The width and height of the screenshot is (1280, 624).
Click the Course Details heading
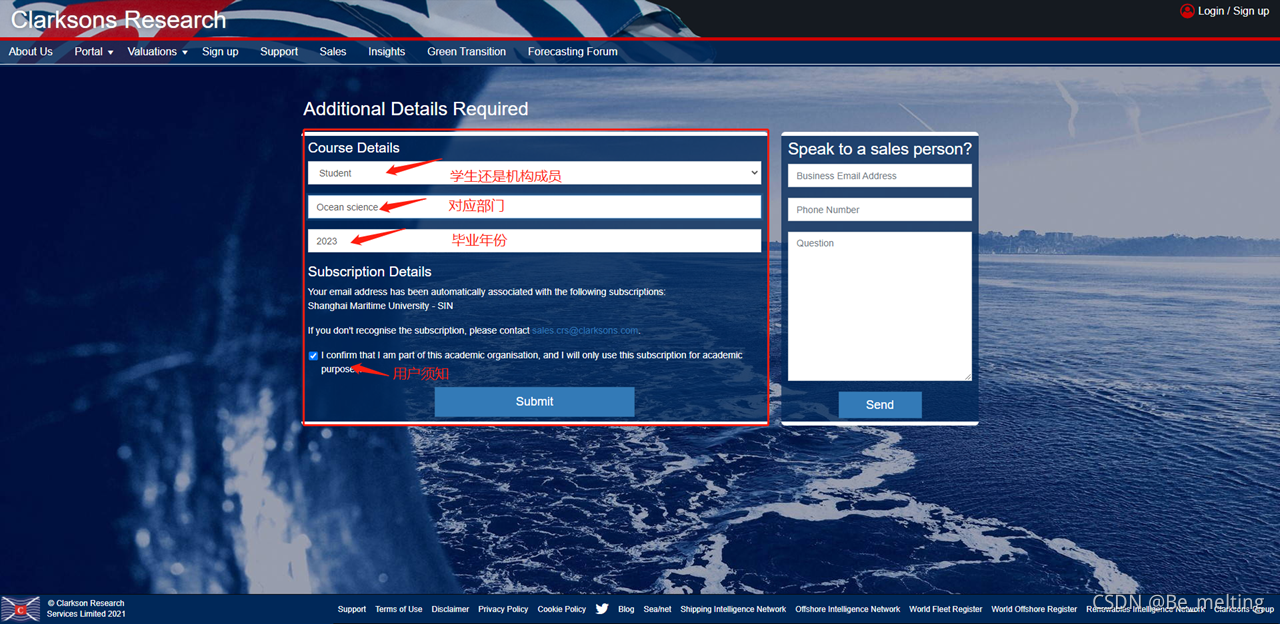pos(354,148)
